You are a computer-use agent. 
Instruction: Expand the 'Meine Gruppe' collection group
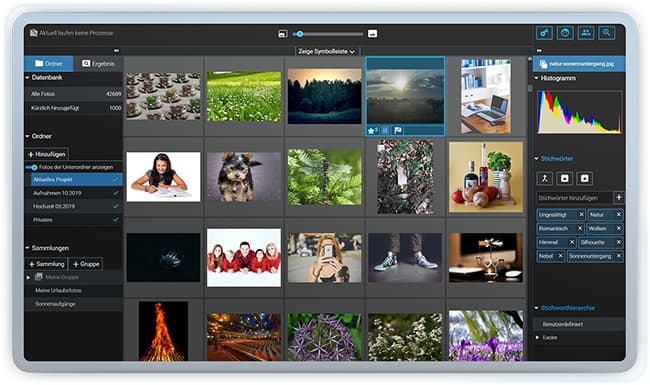click(28, 277)
